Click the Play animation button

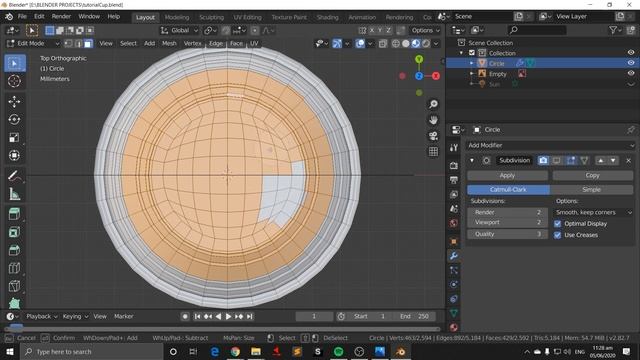tap(228, 316)
